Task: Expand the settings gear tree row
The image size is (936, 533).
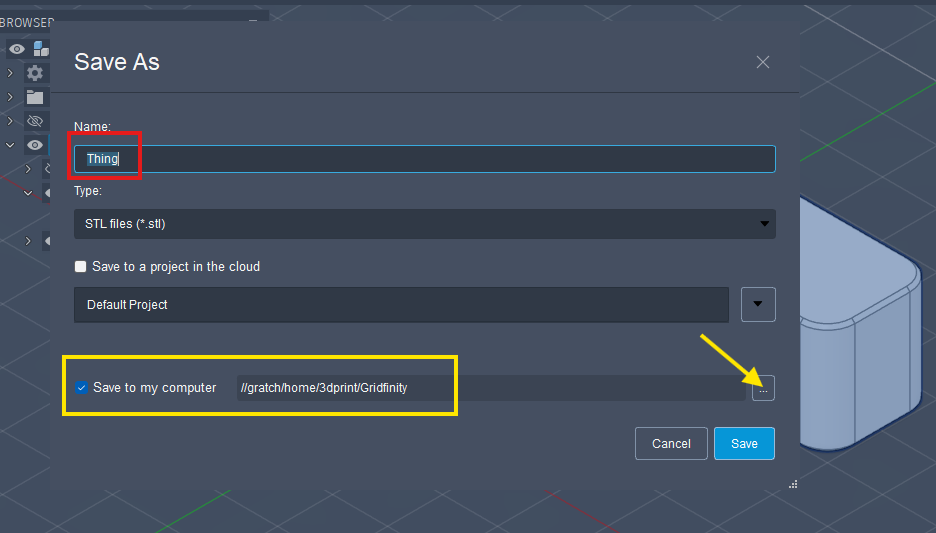Action: pos(10,73)
